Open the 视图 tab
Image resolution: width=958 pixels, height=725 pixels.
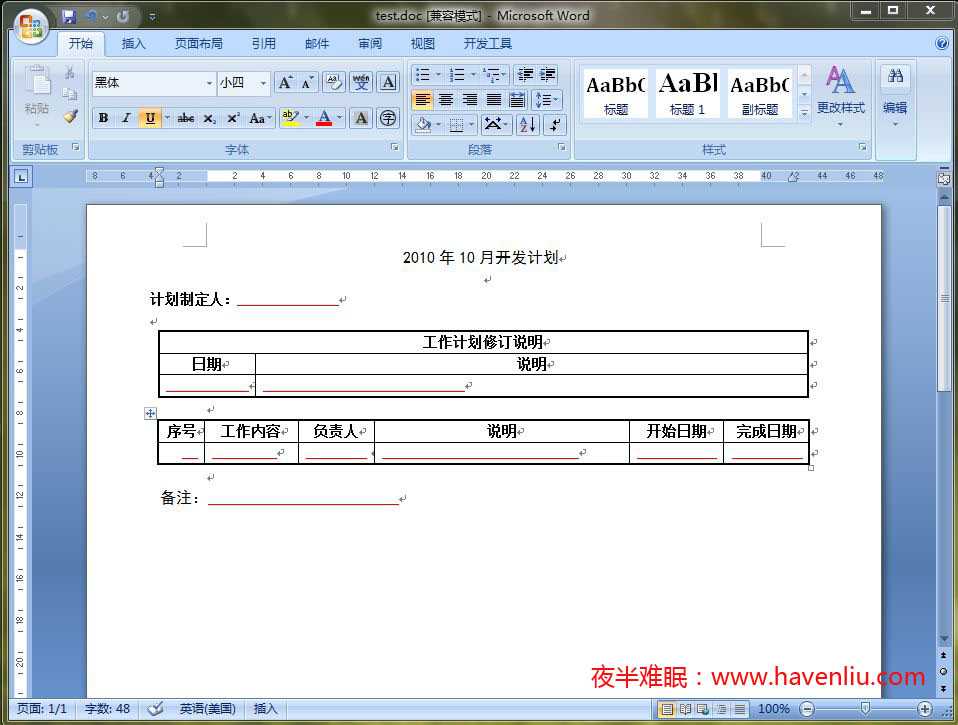(423, 43)
